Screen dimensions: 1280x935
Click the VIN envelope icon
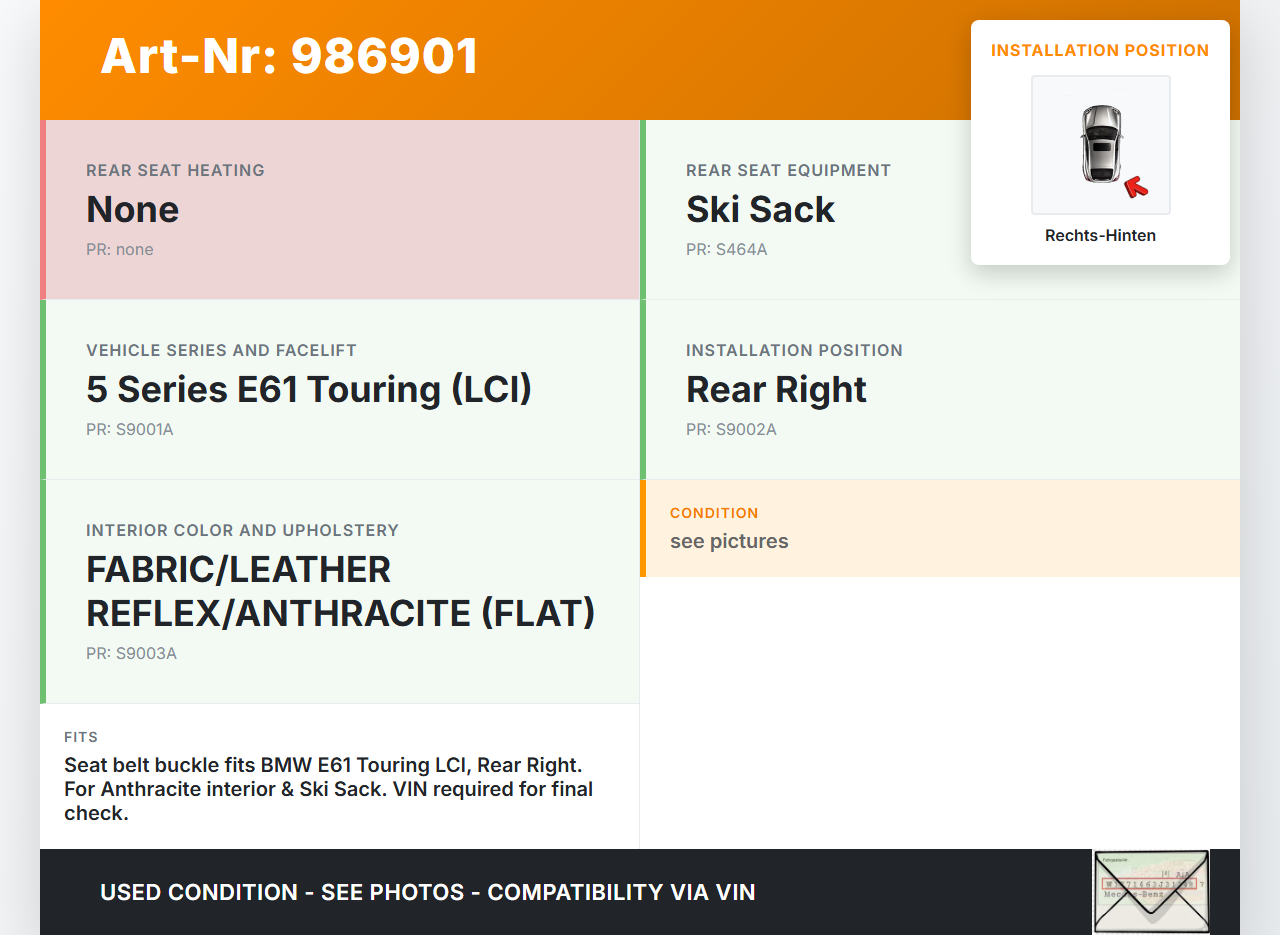click(1150, 891)
